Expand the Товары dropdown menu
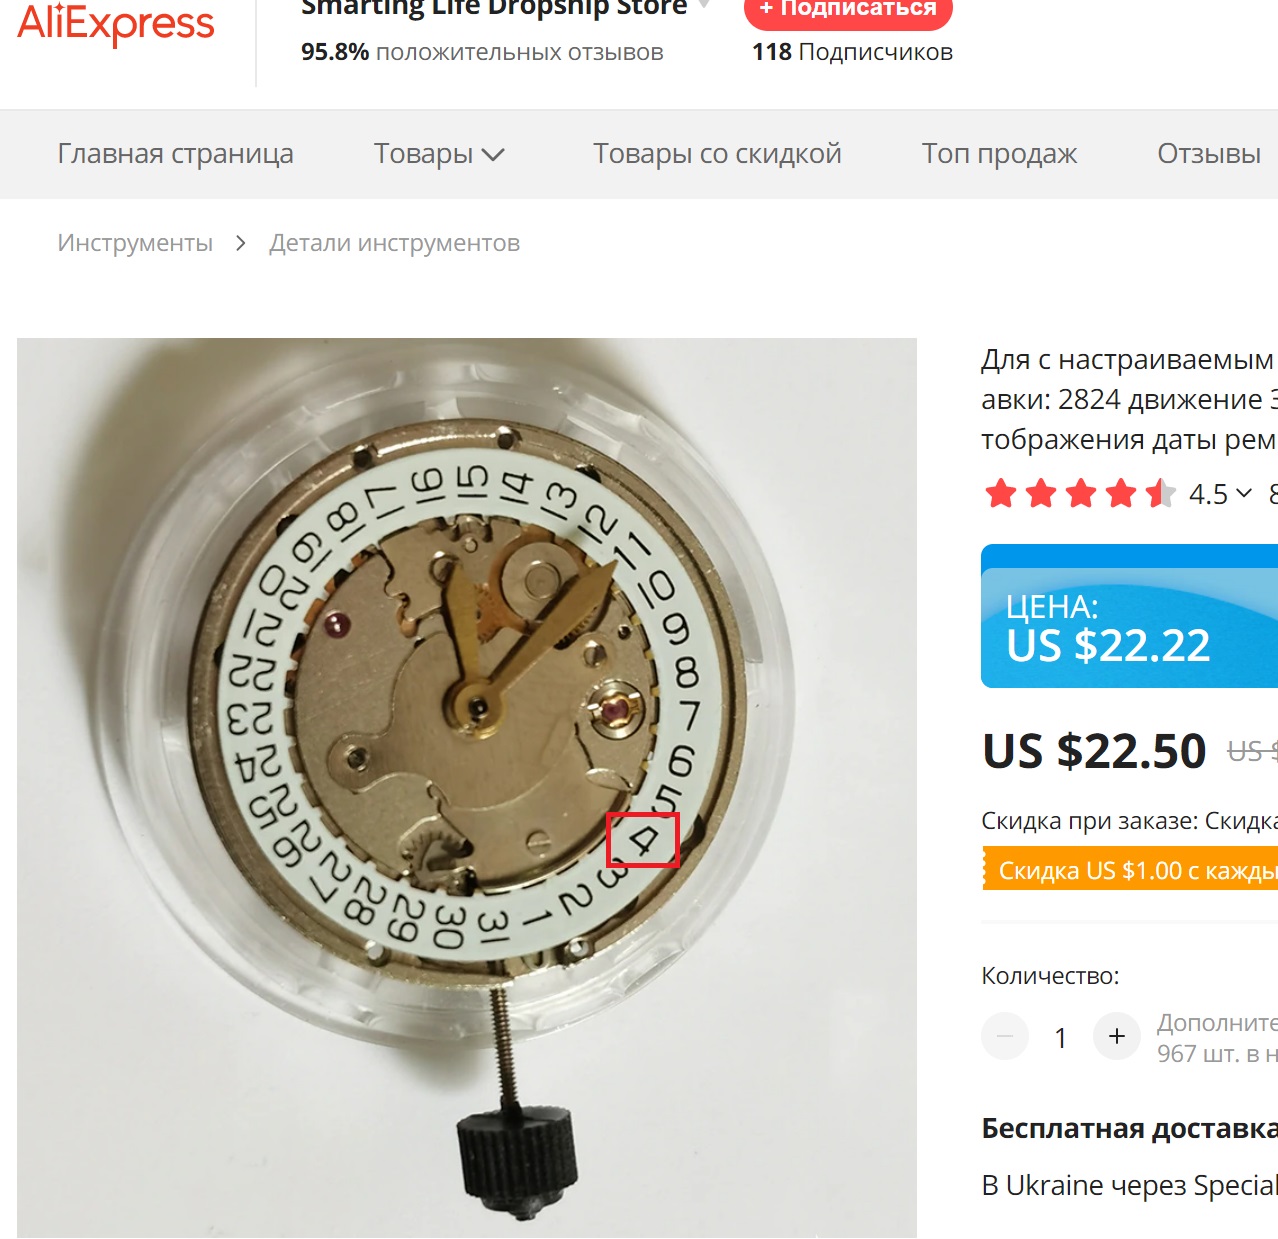 (x=439, y=154)
